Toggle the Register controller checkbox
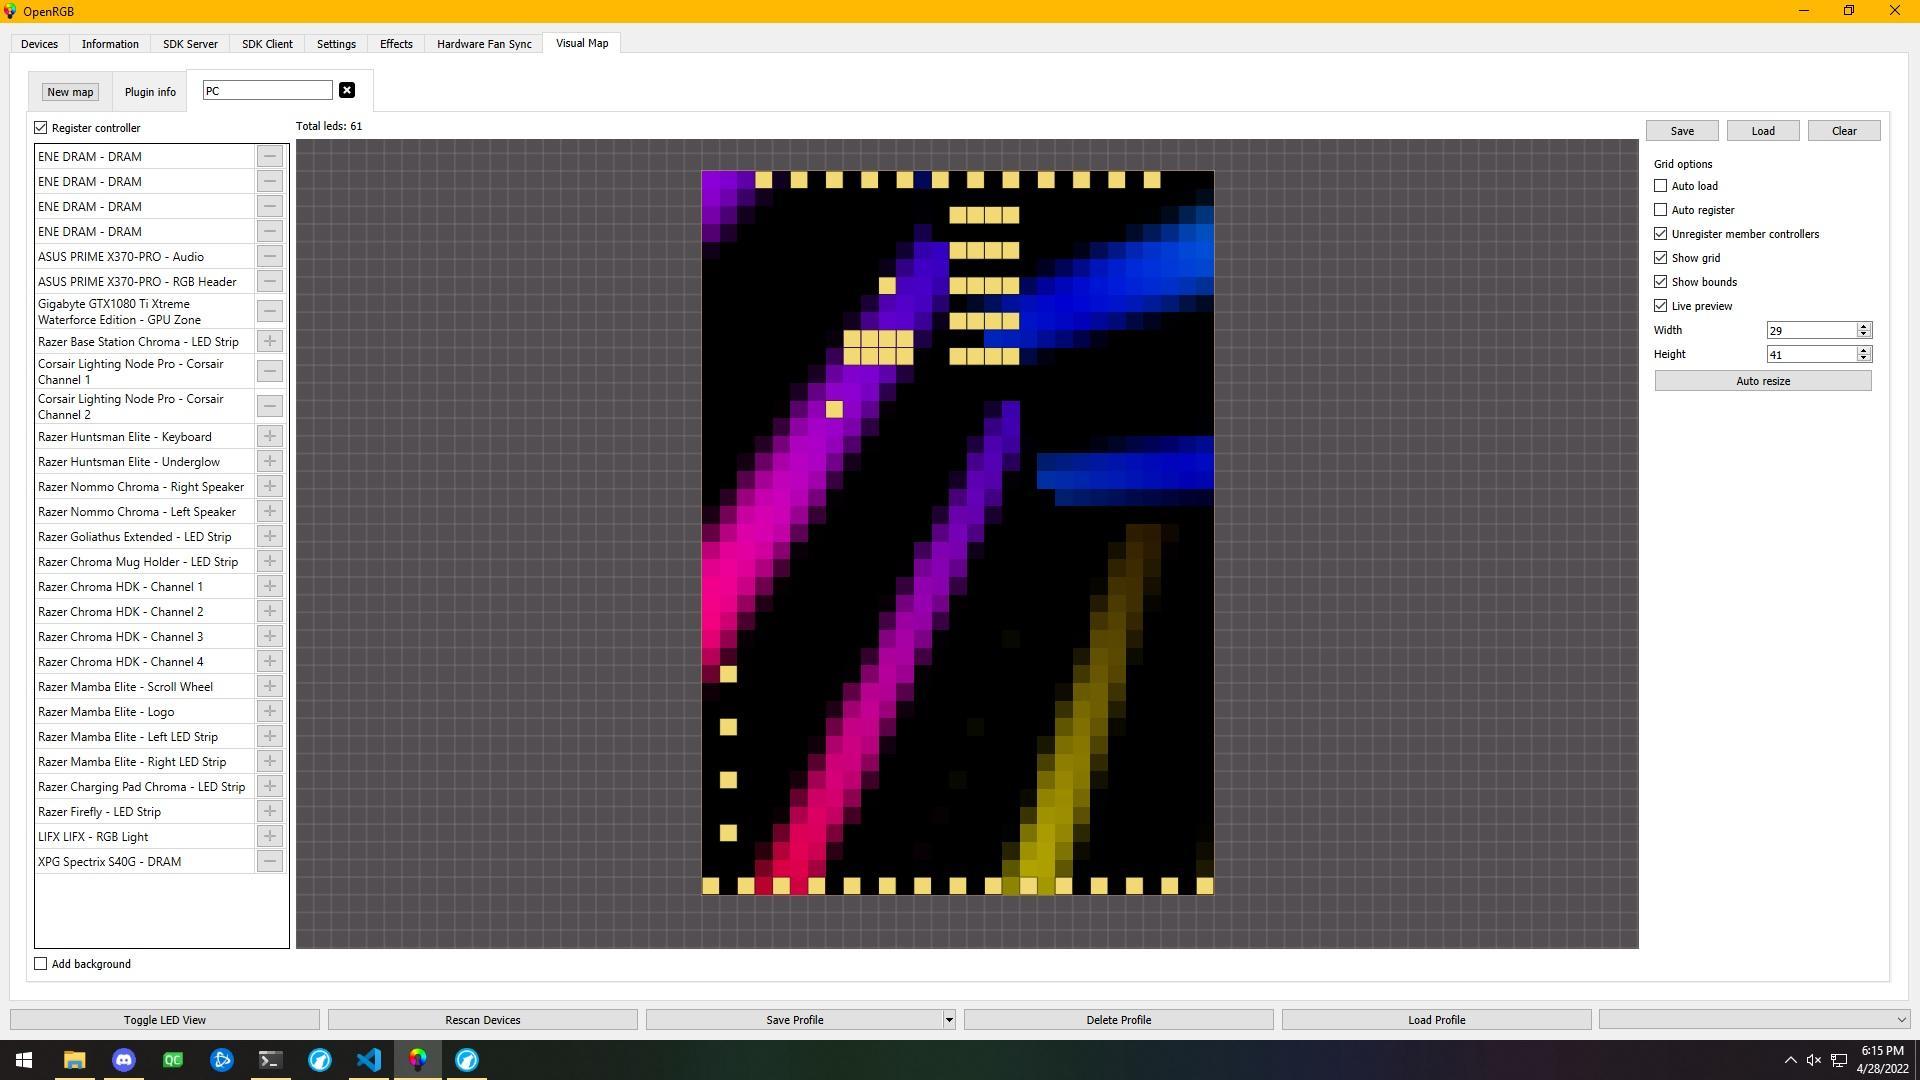The width and height of the screenshot is (1920, 1080). 41,128
